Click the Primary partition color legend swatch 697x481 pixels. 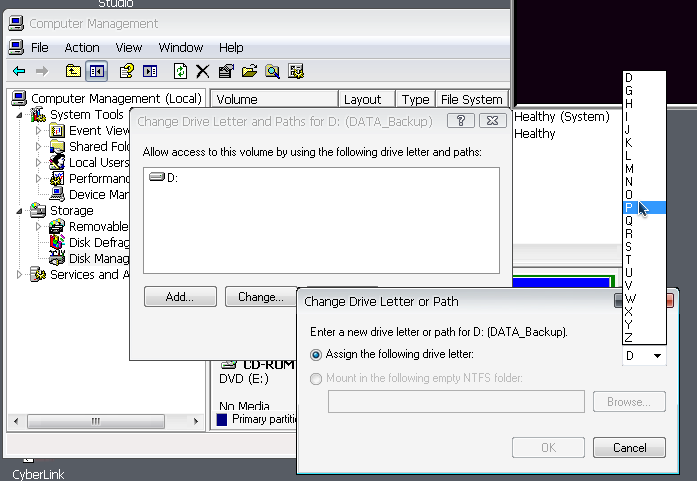[222, 419]
